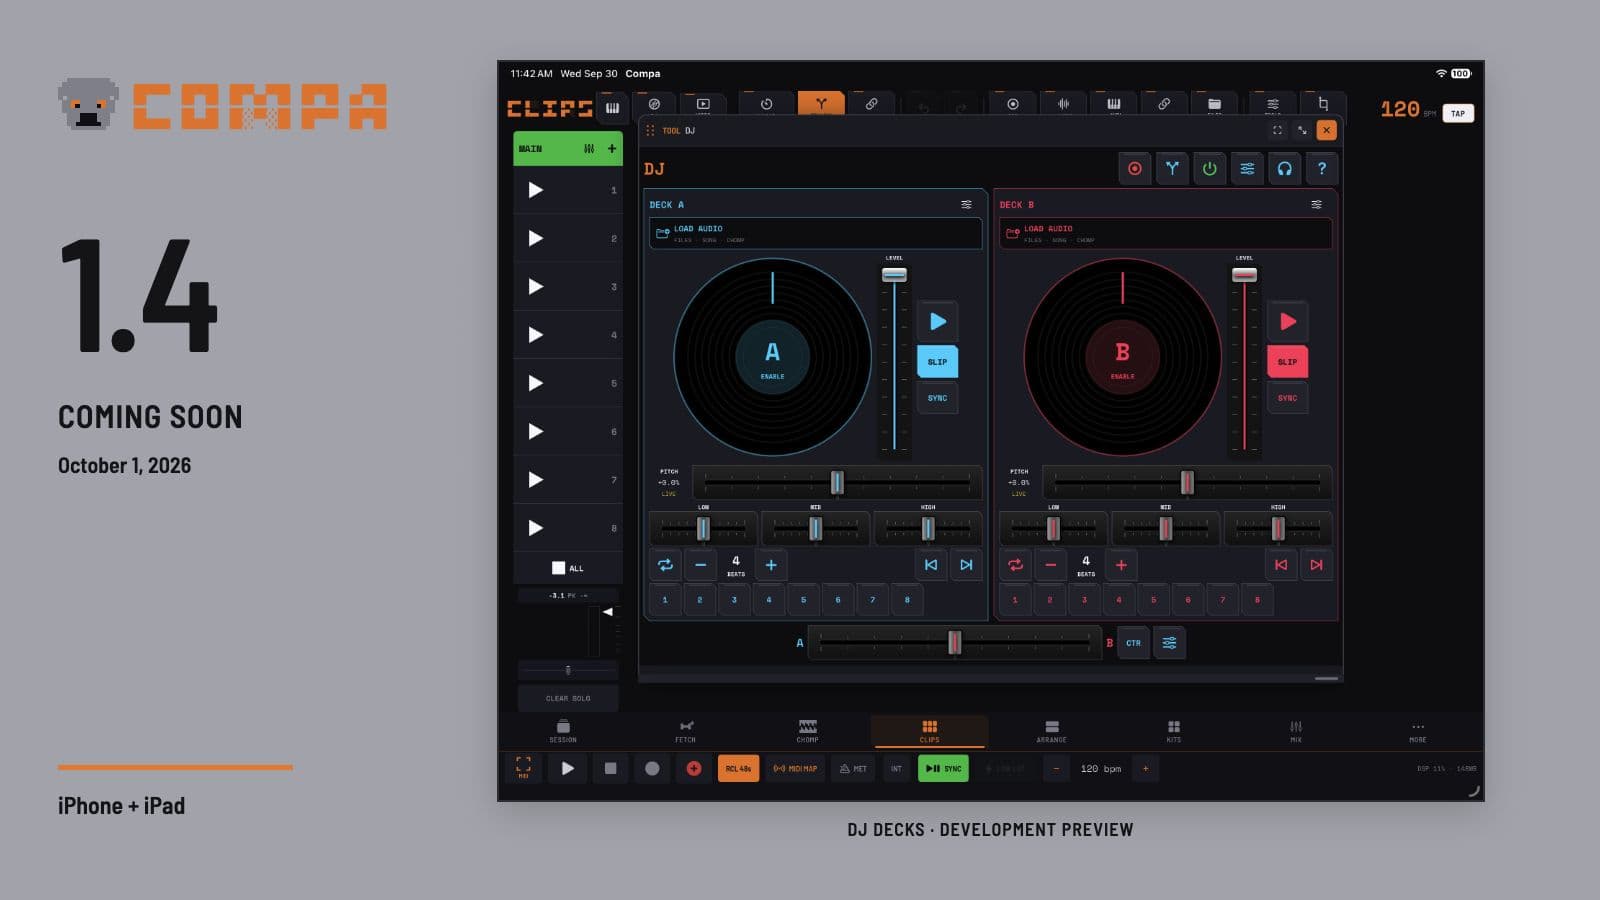
Task: Toggle SLIP on Deck A
Action: point(937,362)
